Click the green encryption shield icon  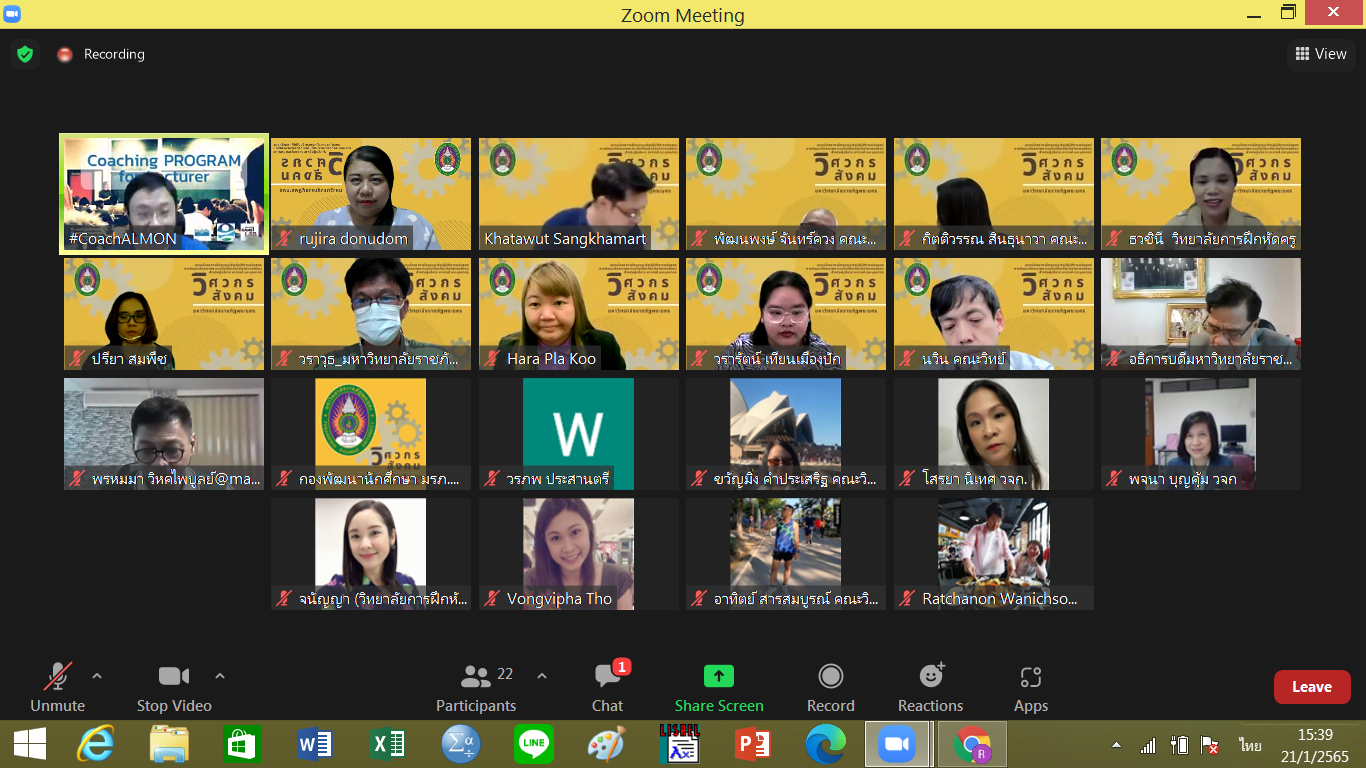pyautogui.click(x=25, y=54)
